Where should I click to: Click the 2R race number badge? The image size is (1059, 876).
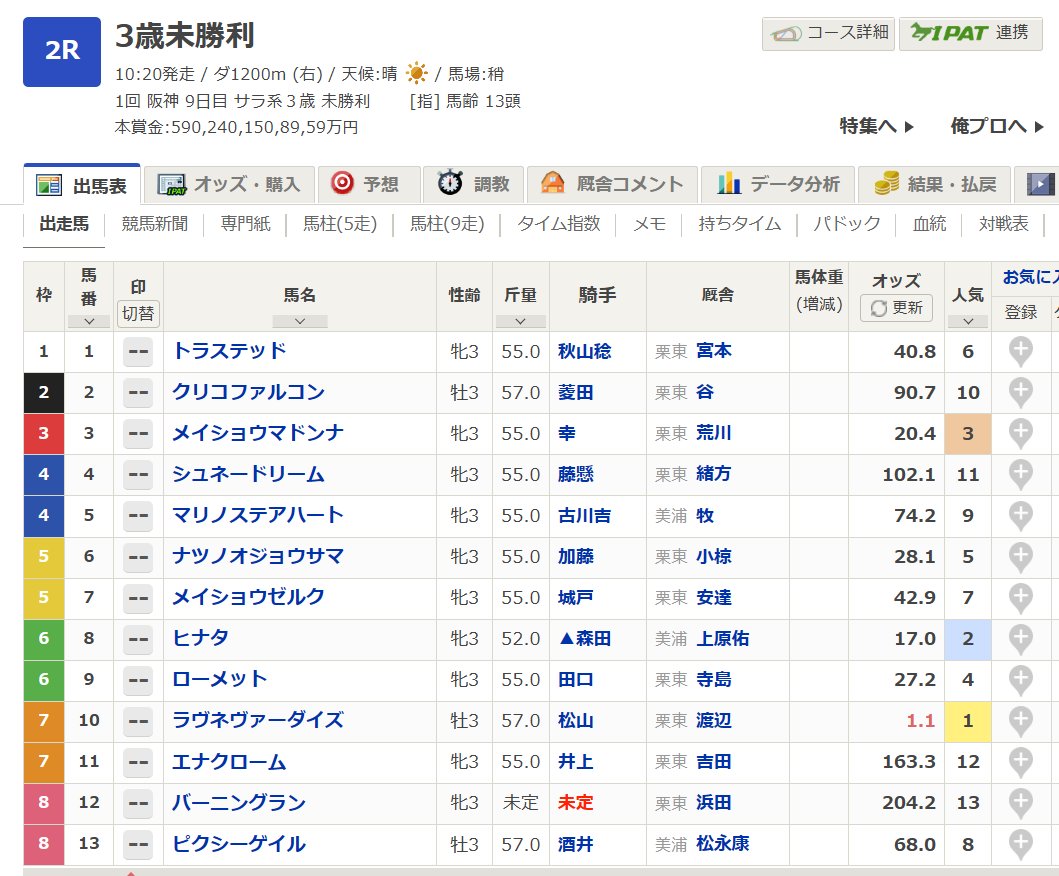pyautogui.click(x=62, y=51)
